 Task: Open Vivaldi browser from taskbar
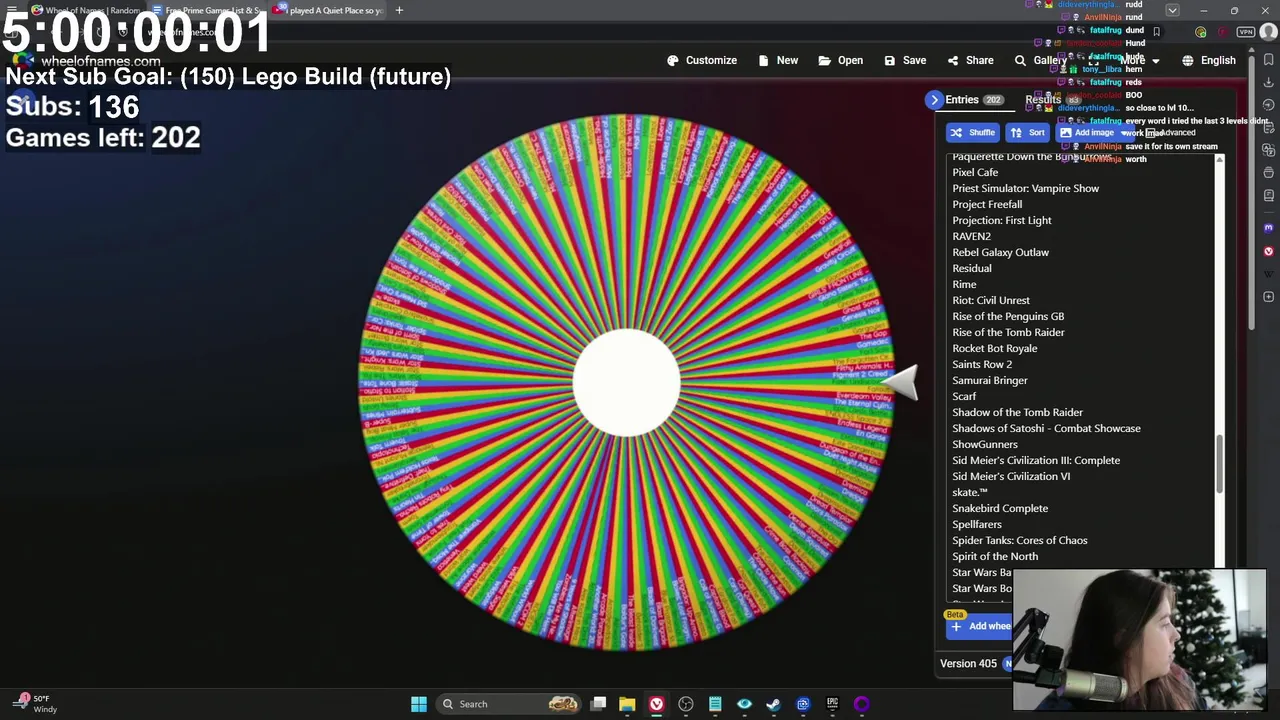pos(656,704)
